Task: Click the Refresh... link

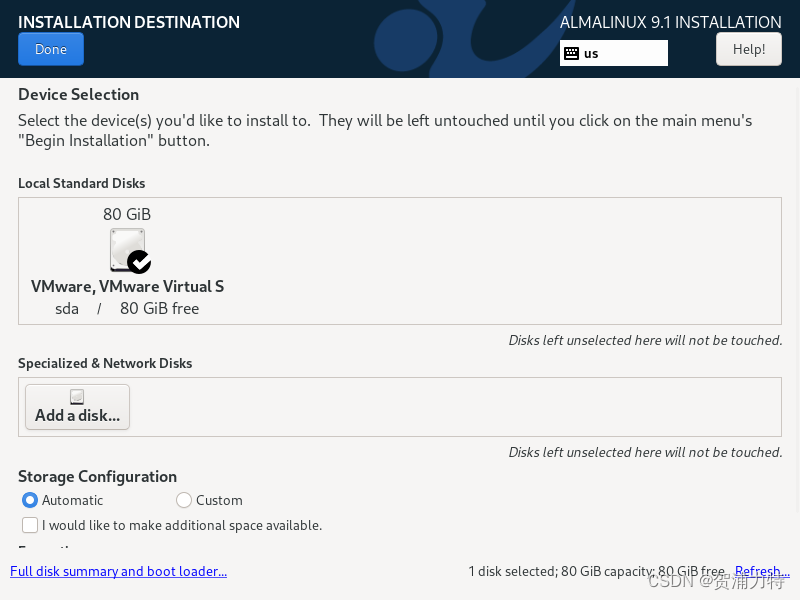Action: [x=762, y=571]
